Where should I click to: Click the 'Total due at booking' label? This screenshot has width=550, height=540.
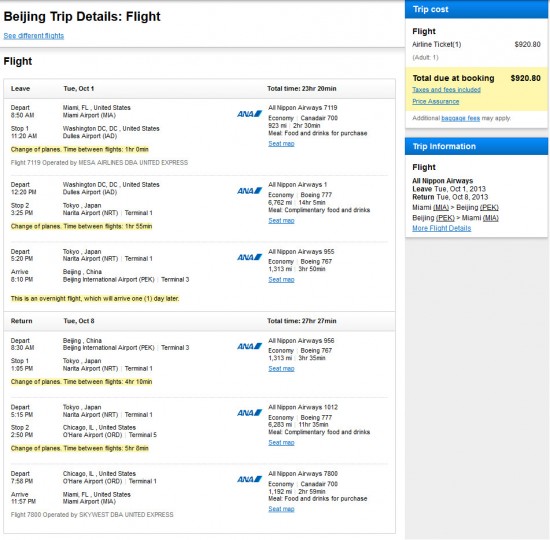tap(453, 78)
